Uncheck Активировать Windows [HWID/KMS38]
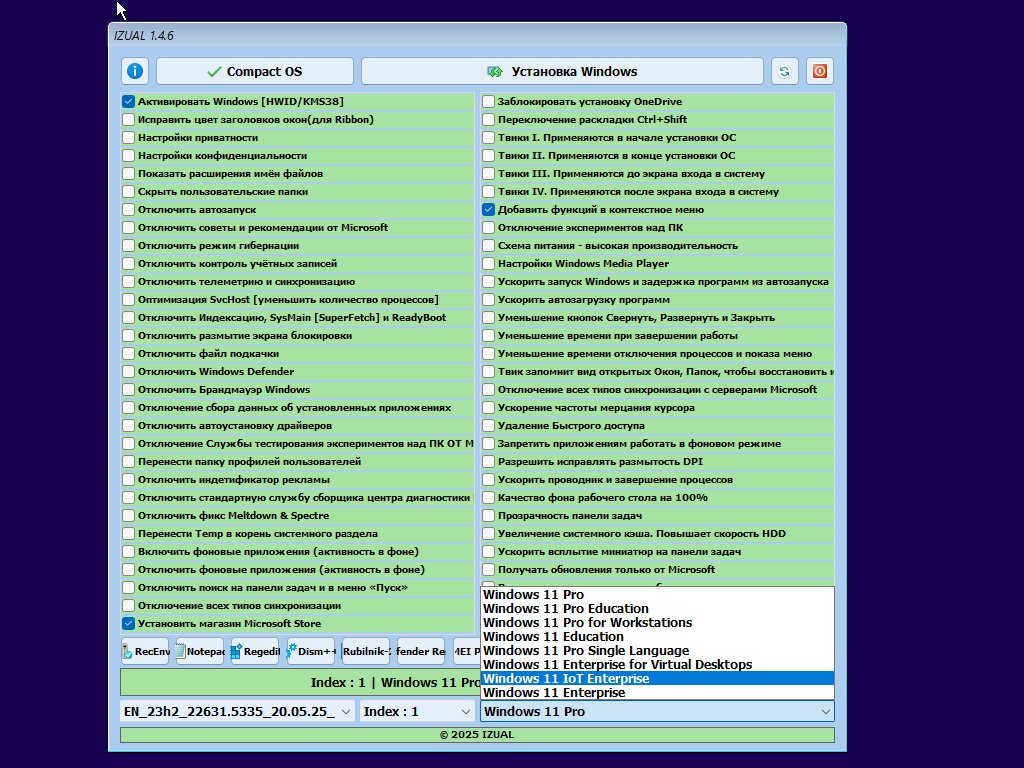The height and width of the screenshot is (768, 1024). click(128, 101)
